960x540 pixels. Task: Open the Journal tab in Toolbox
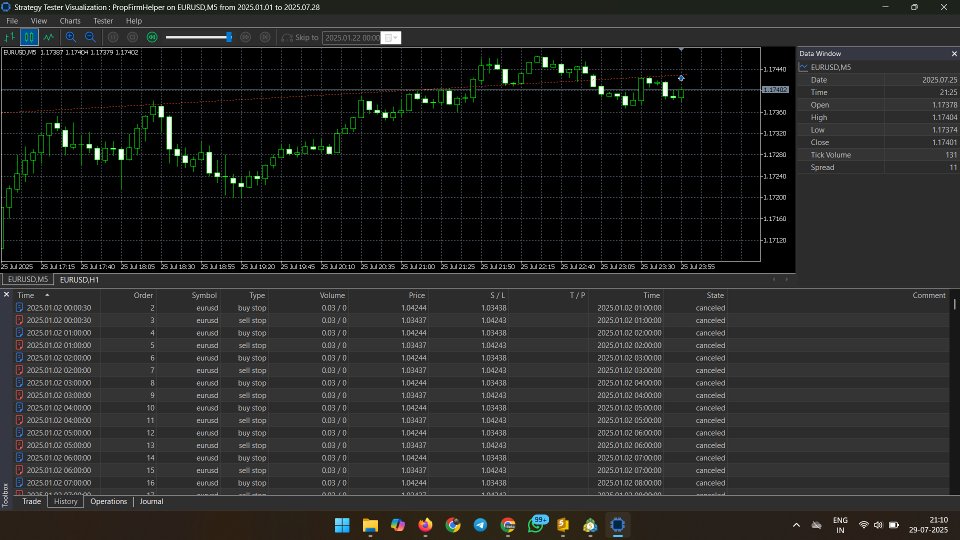tap(151, 501)
